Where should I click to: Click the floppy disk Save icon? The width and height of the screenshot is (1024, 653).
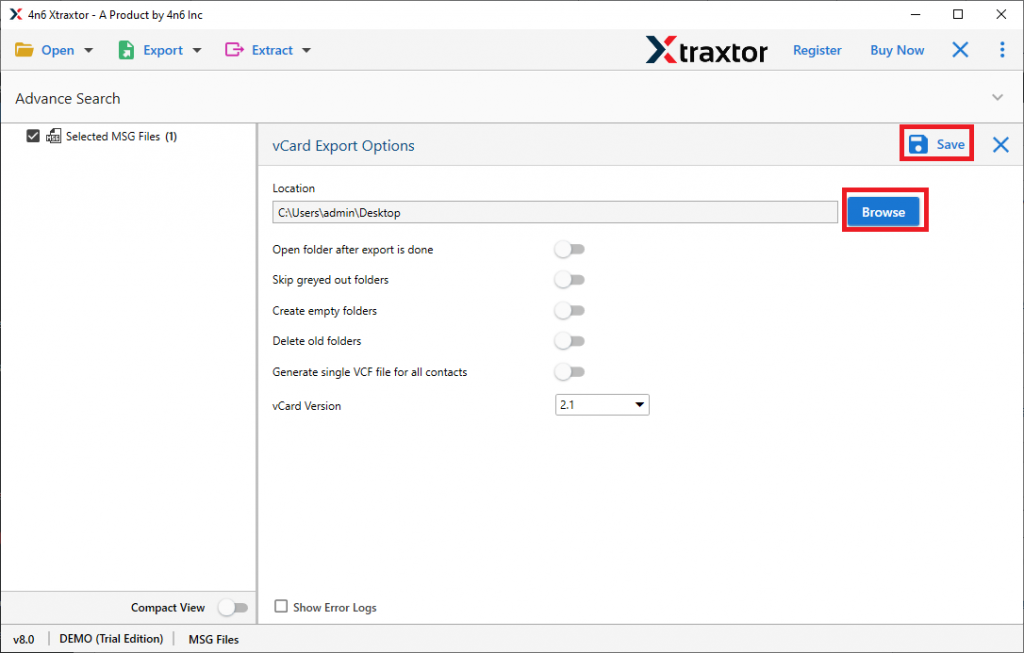click(x=918, y=145)
